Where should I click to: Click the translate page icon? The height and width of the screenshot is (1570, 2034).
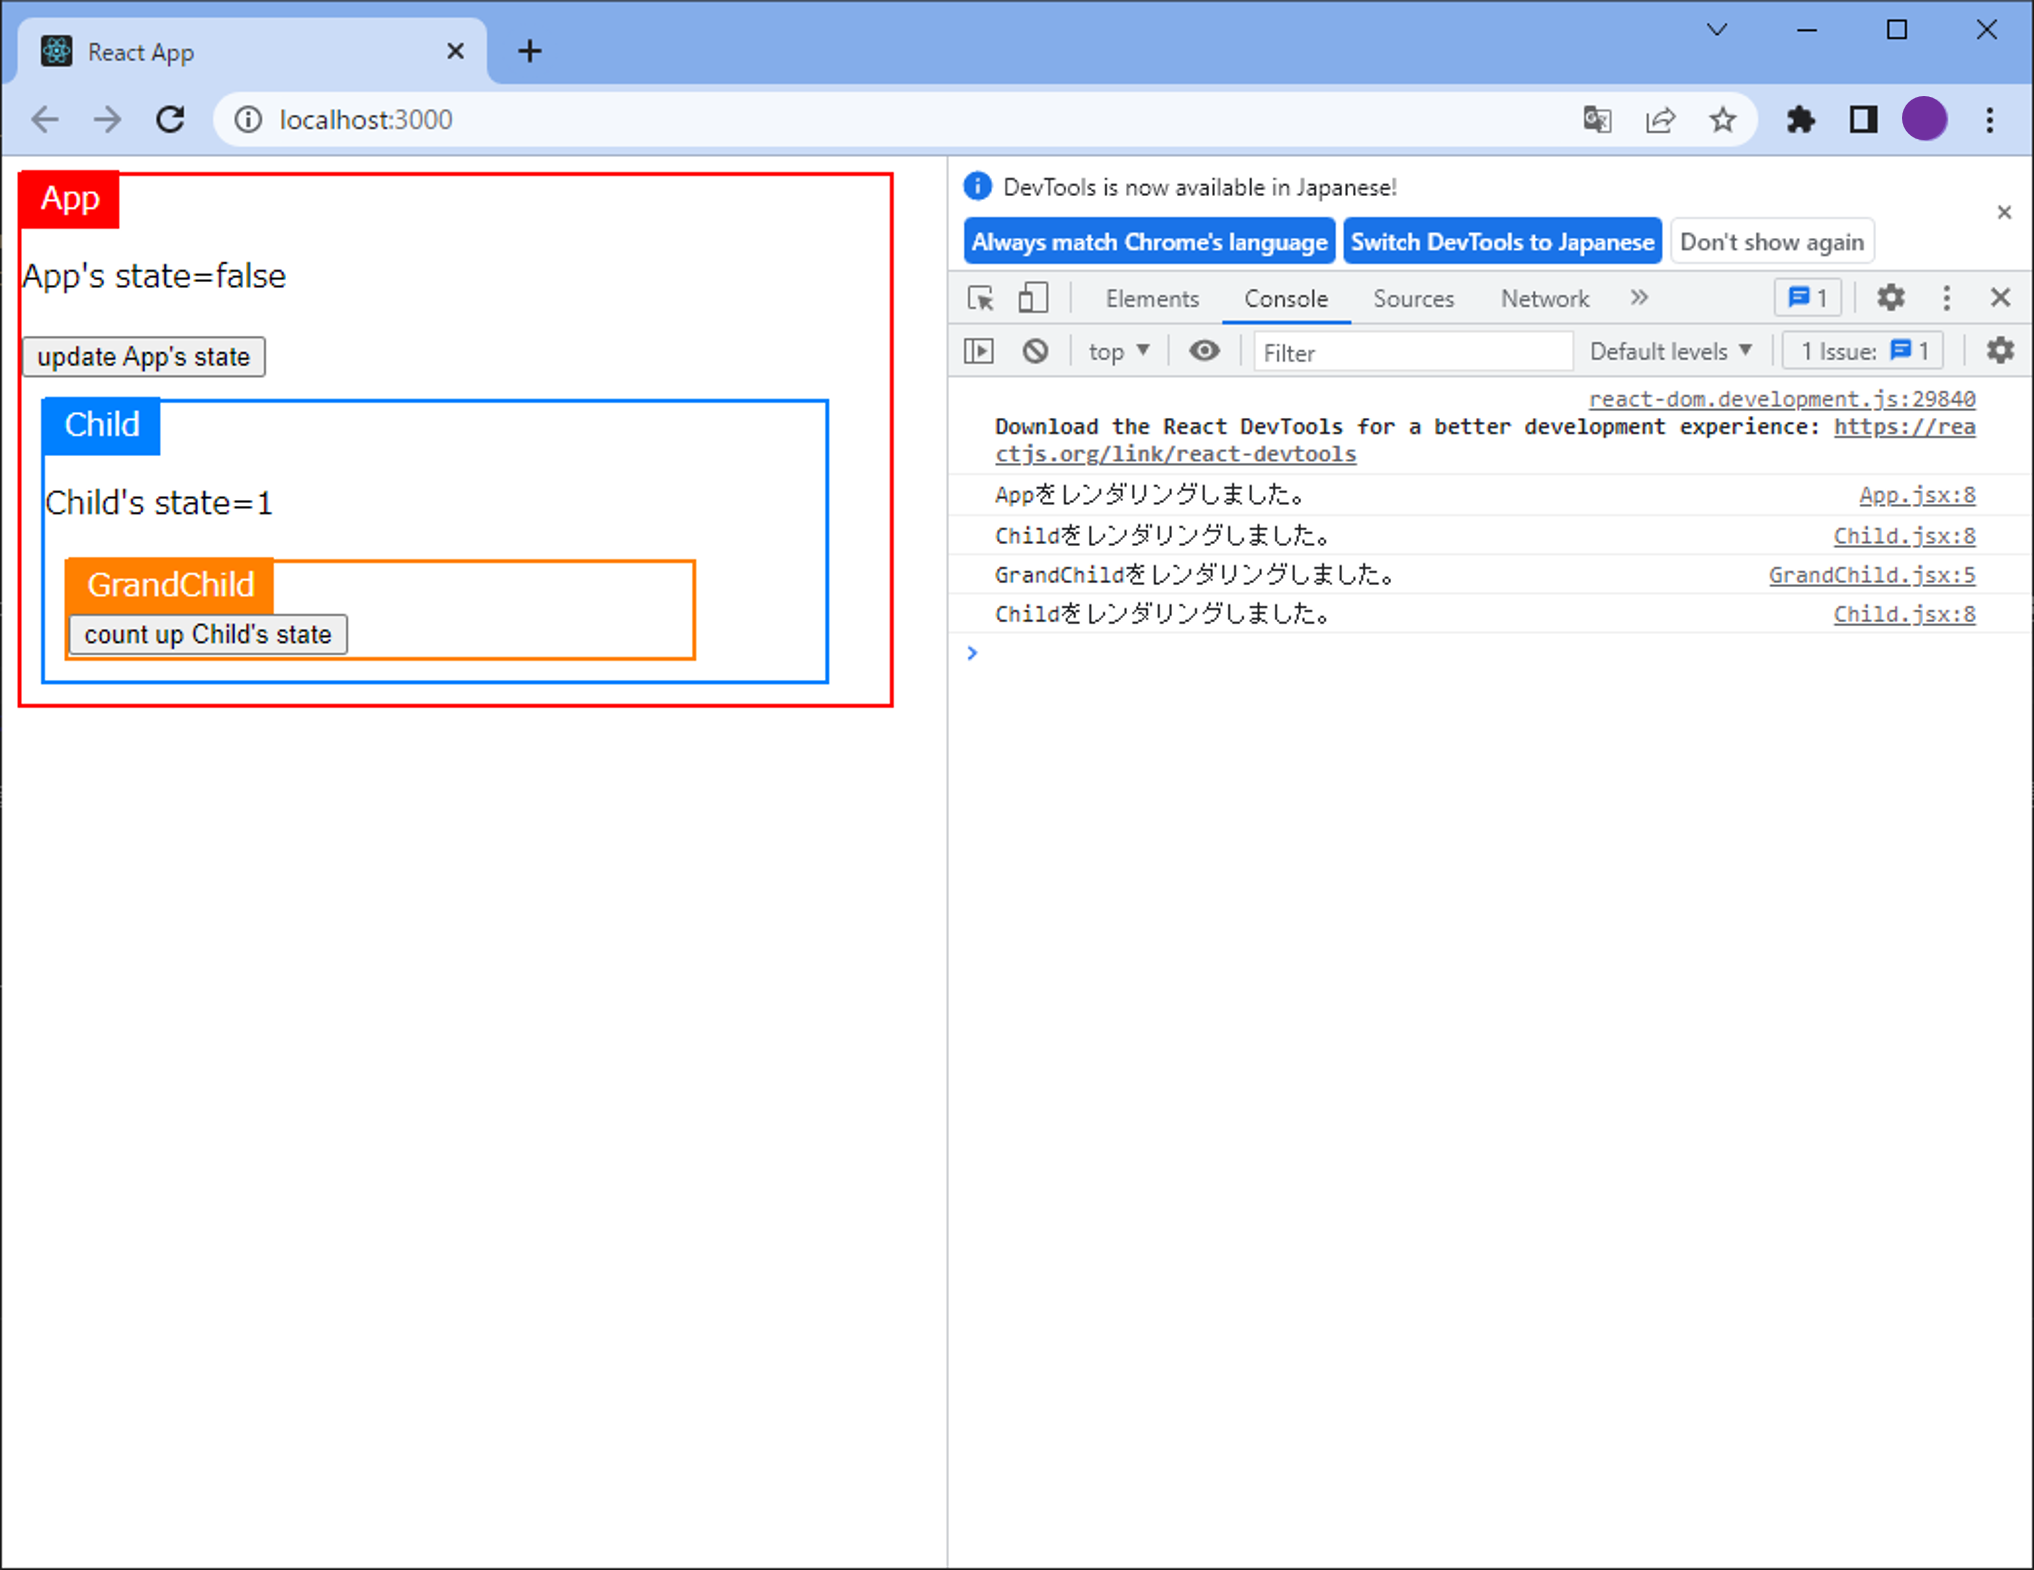click(x=1597, y=120)
